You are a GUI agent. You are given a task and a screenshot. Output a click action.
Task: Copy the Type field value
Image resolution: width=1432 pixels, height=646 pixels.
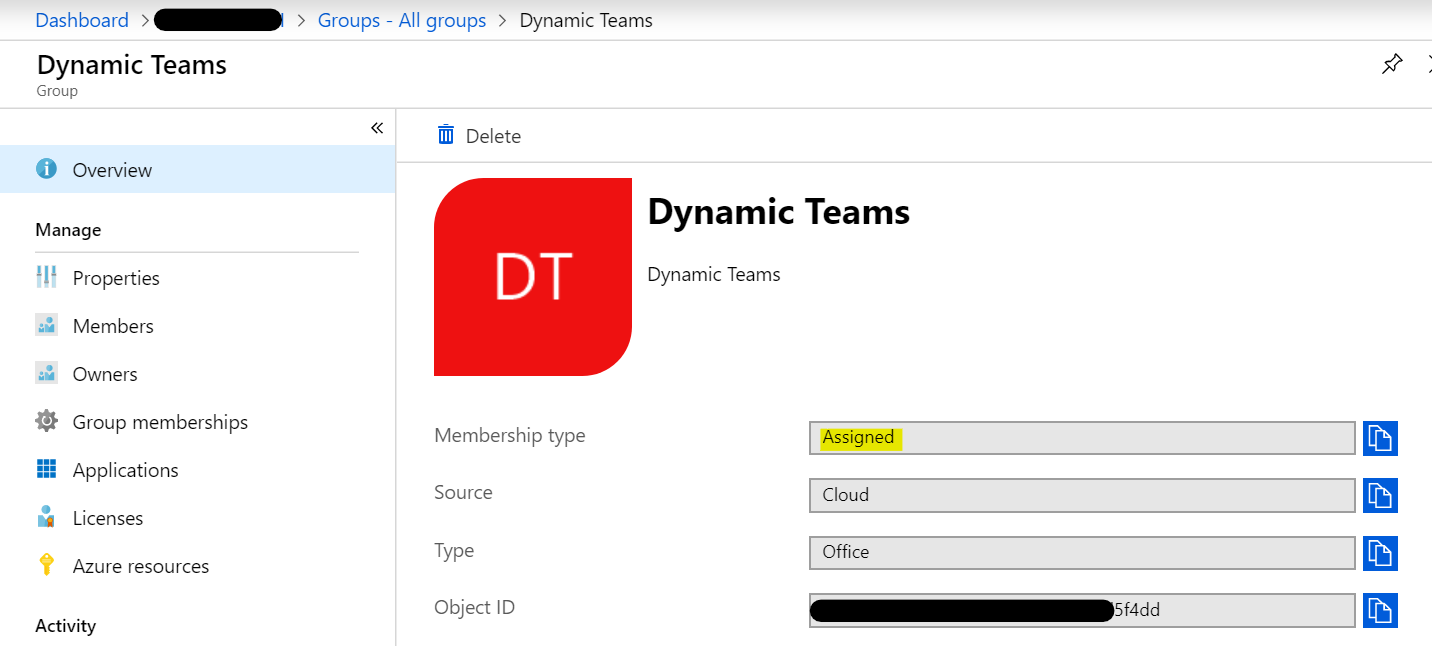tap(1380, 552)
